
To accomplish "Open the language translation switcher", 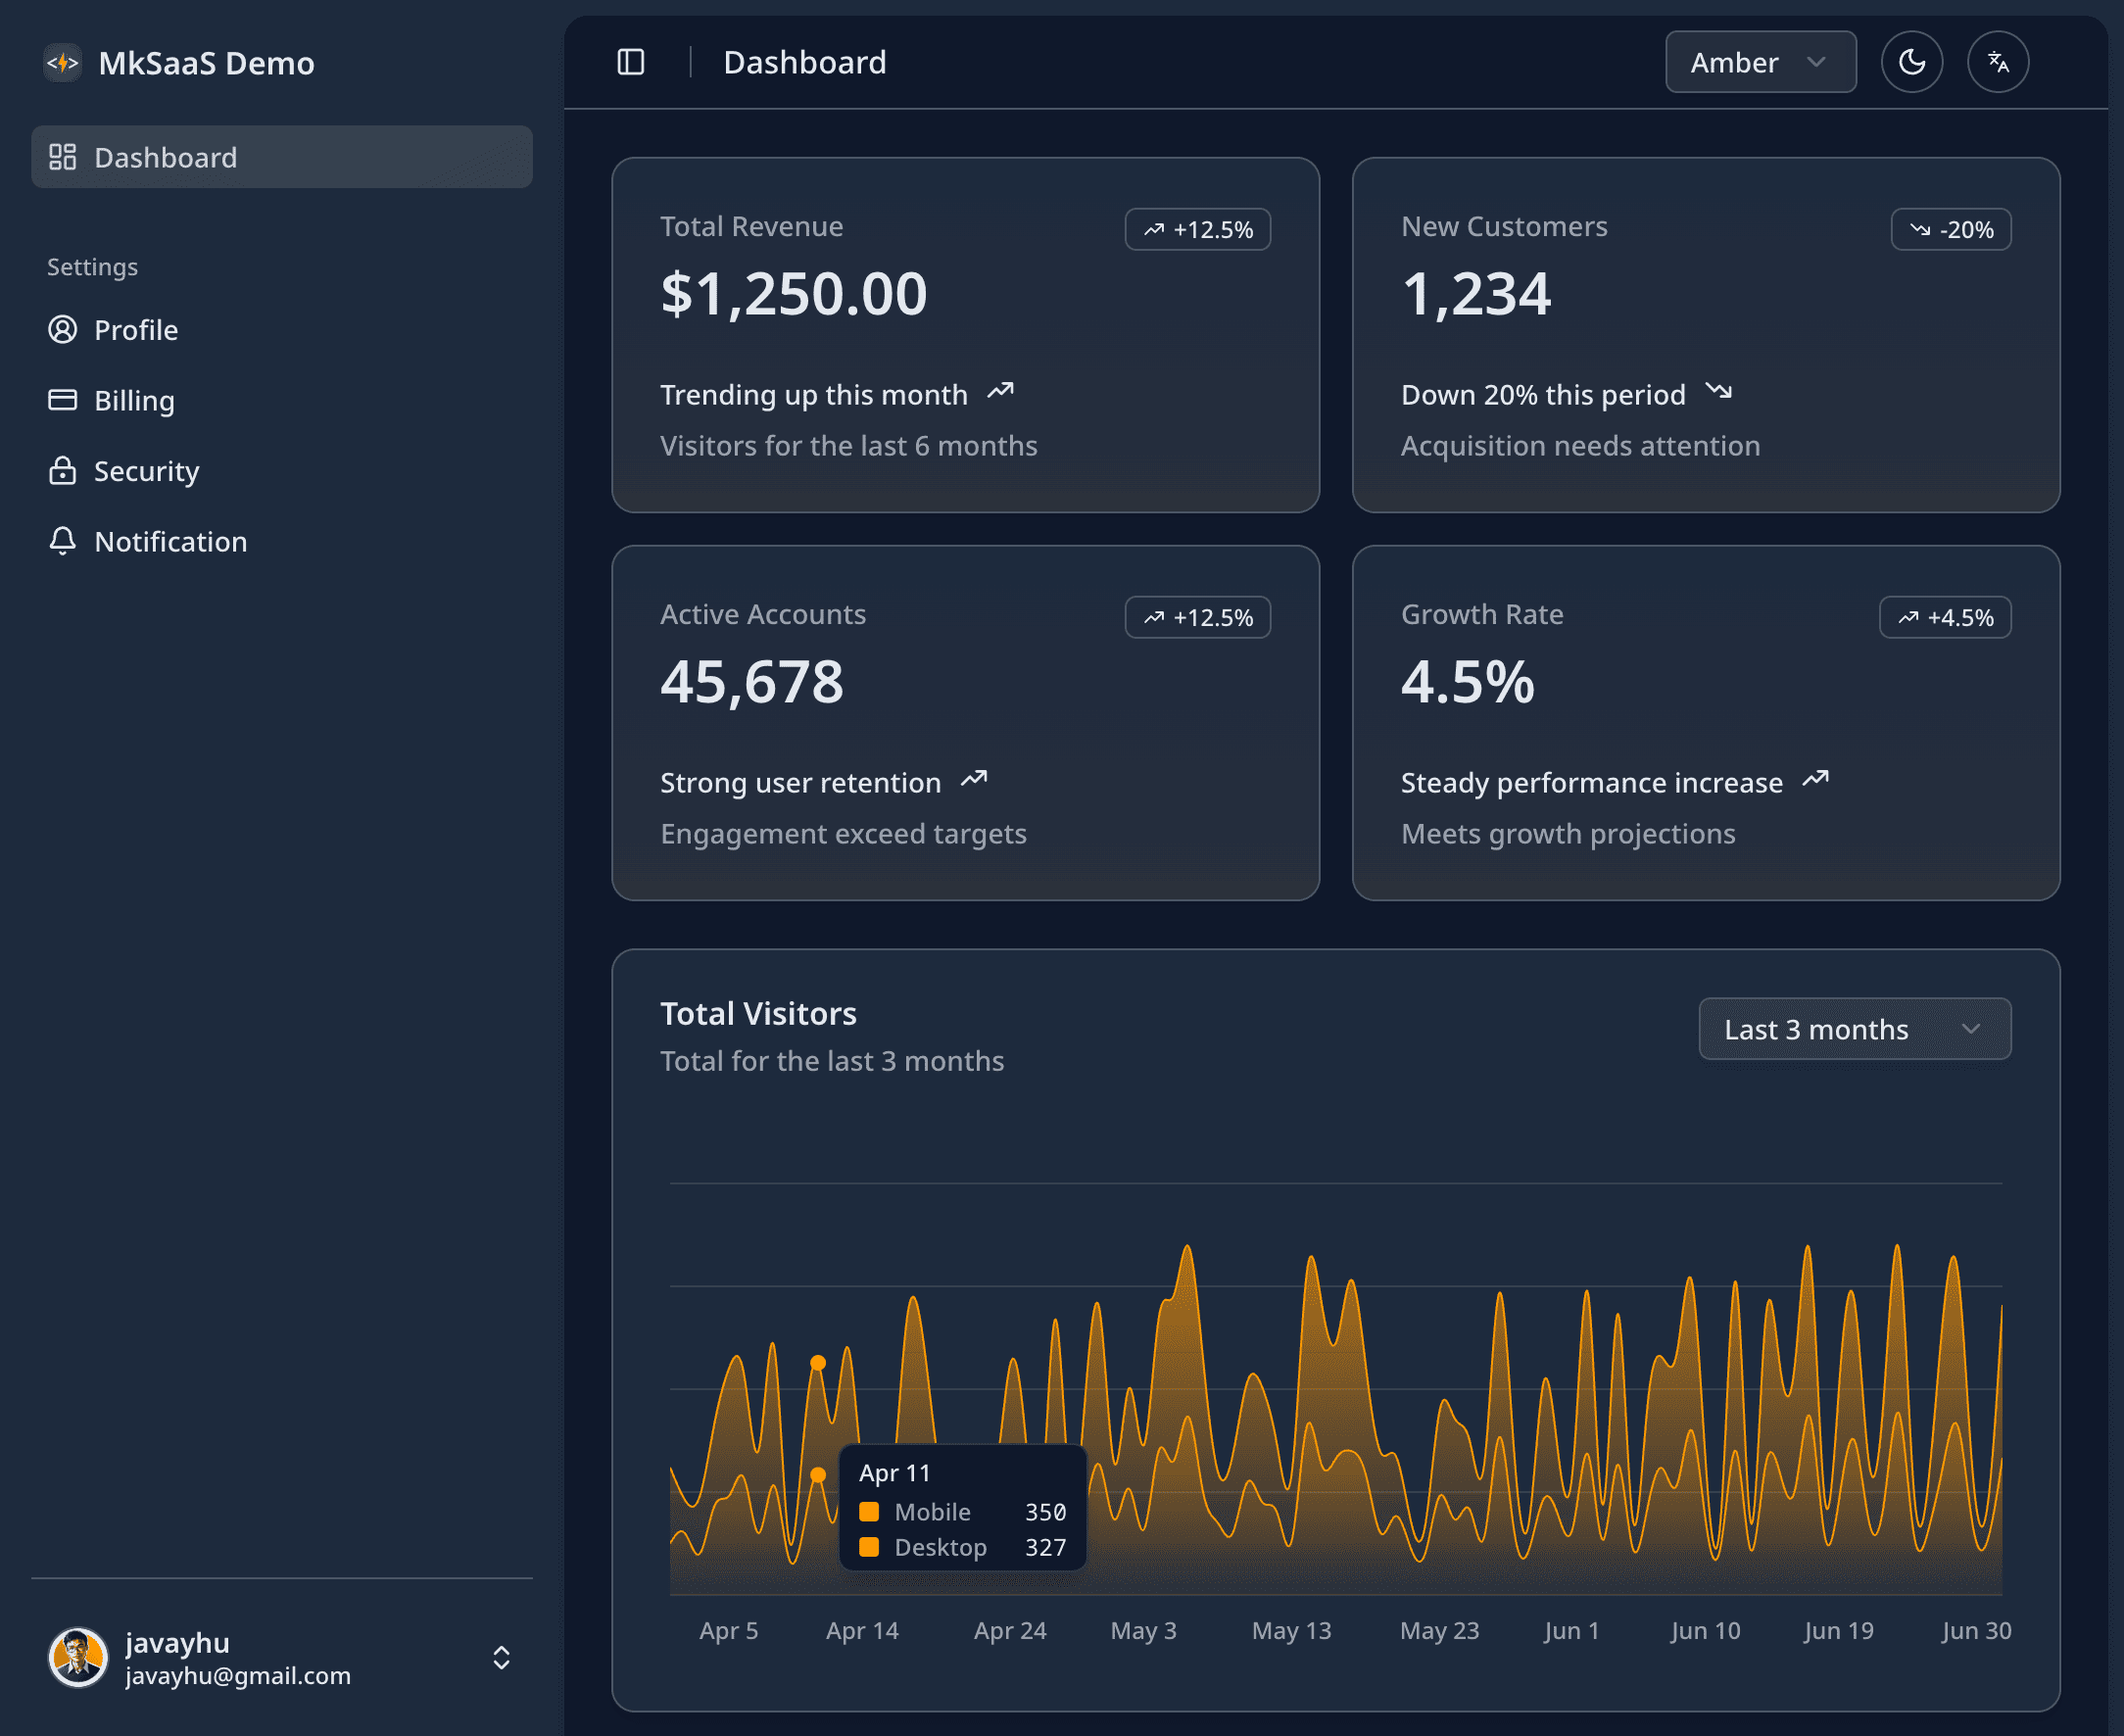I will pyautogui.click(x=1997, y=62).
